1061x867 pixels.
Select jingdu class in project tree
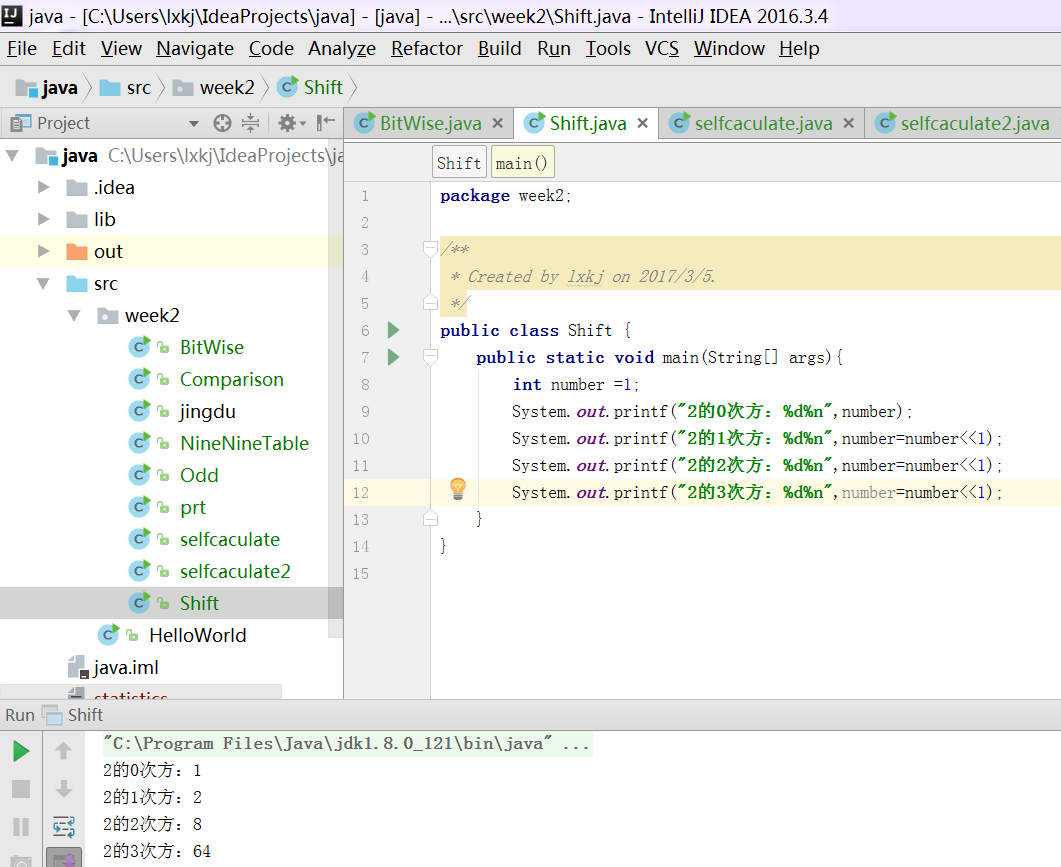tap(208, 412)
